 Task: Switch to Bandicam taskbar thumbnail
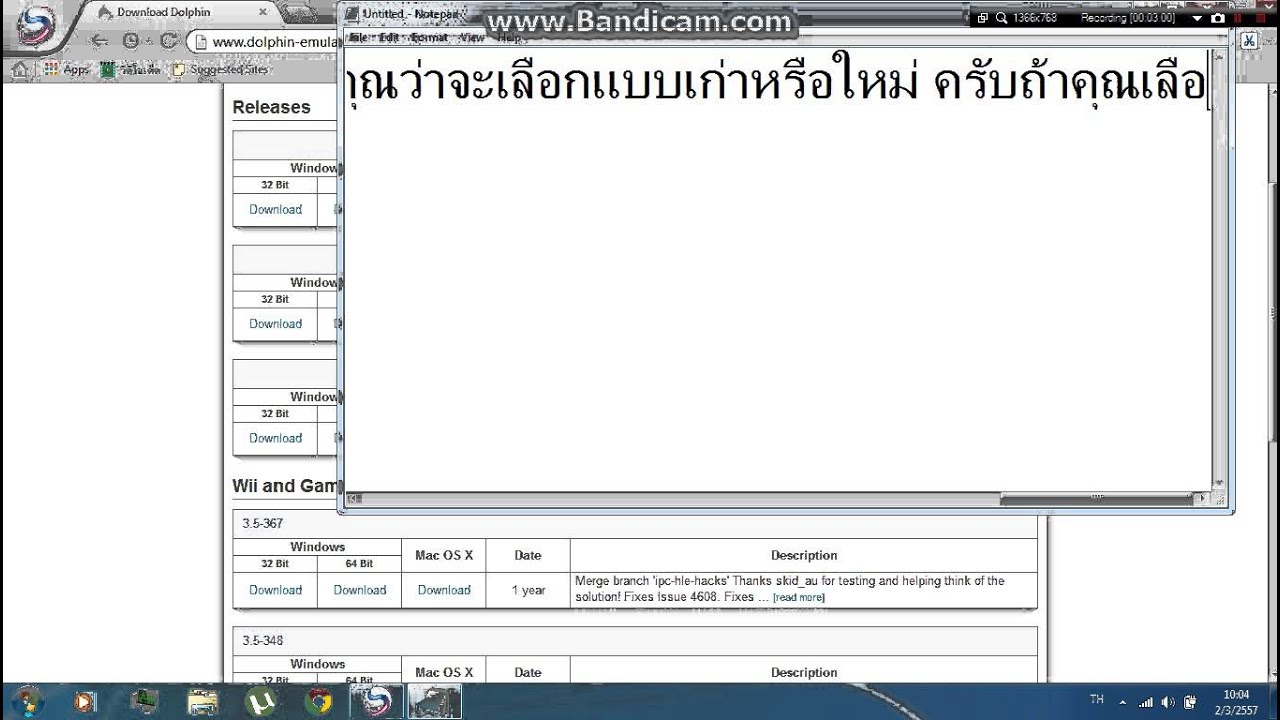(x=435, y=701)
